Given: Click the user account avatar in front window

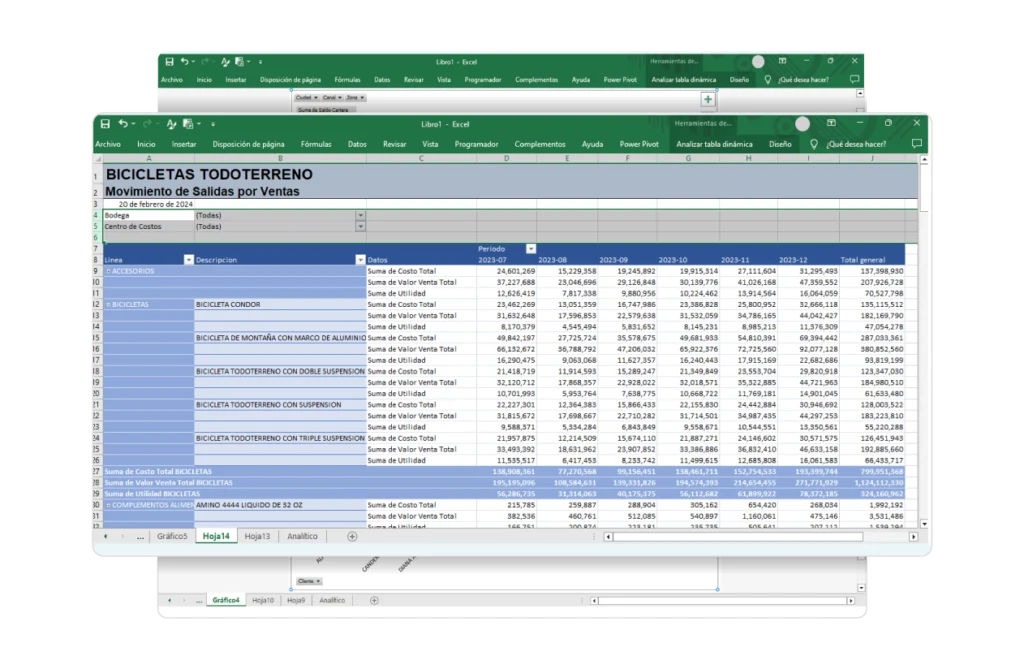Looking at the screenshot, I should point(803,123).
